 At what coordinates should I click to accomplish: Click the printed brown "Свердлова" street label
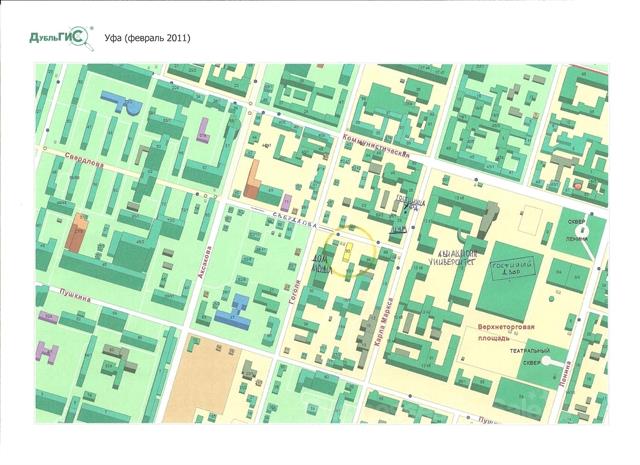coord(84,160)
